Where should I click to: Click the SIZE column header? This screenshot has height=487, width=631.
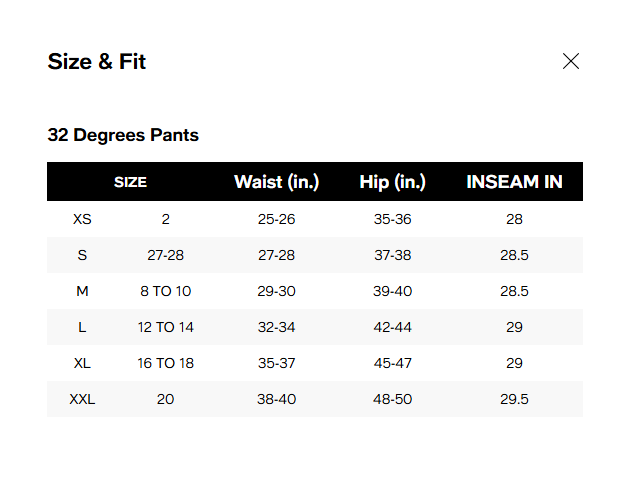[x=130, y=182]
